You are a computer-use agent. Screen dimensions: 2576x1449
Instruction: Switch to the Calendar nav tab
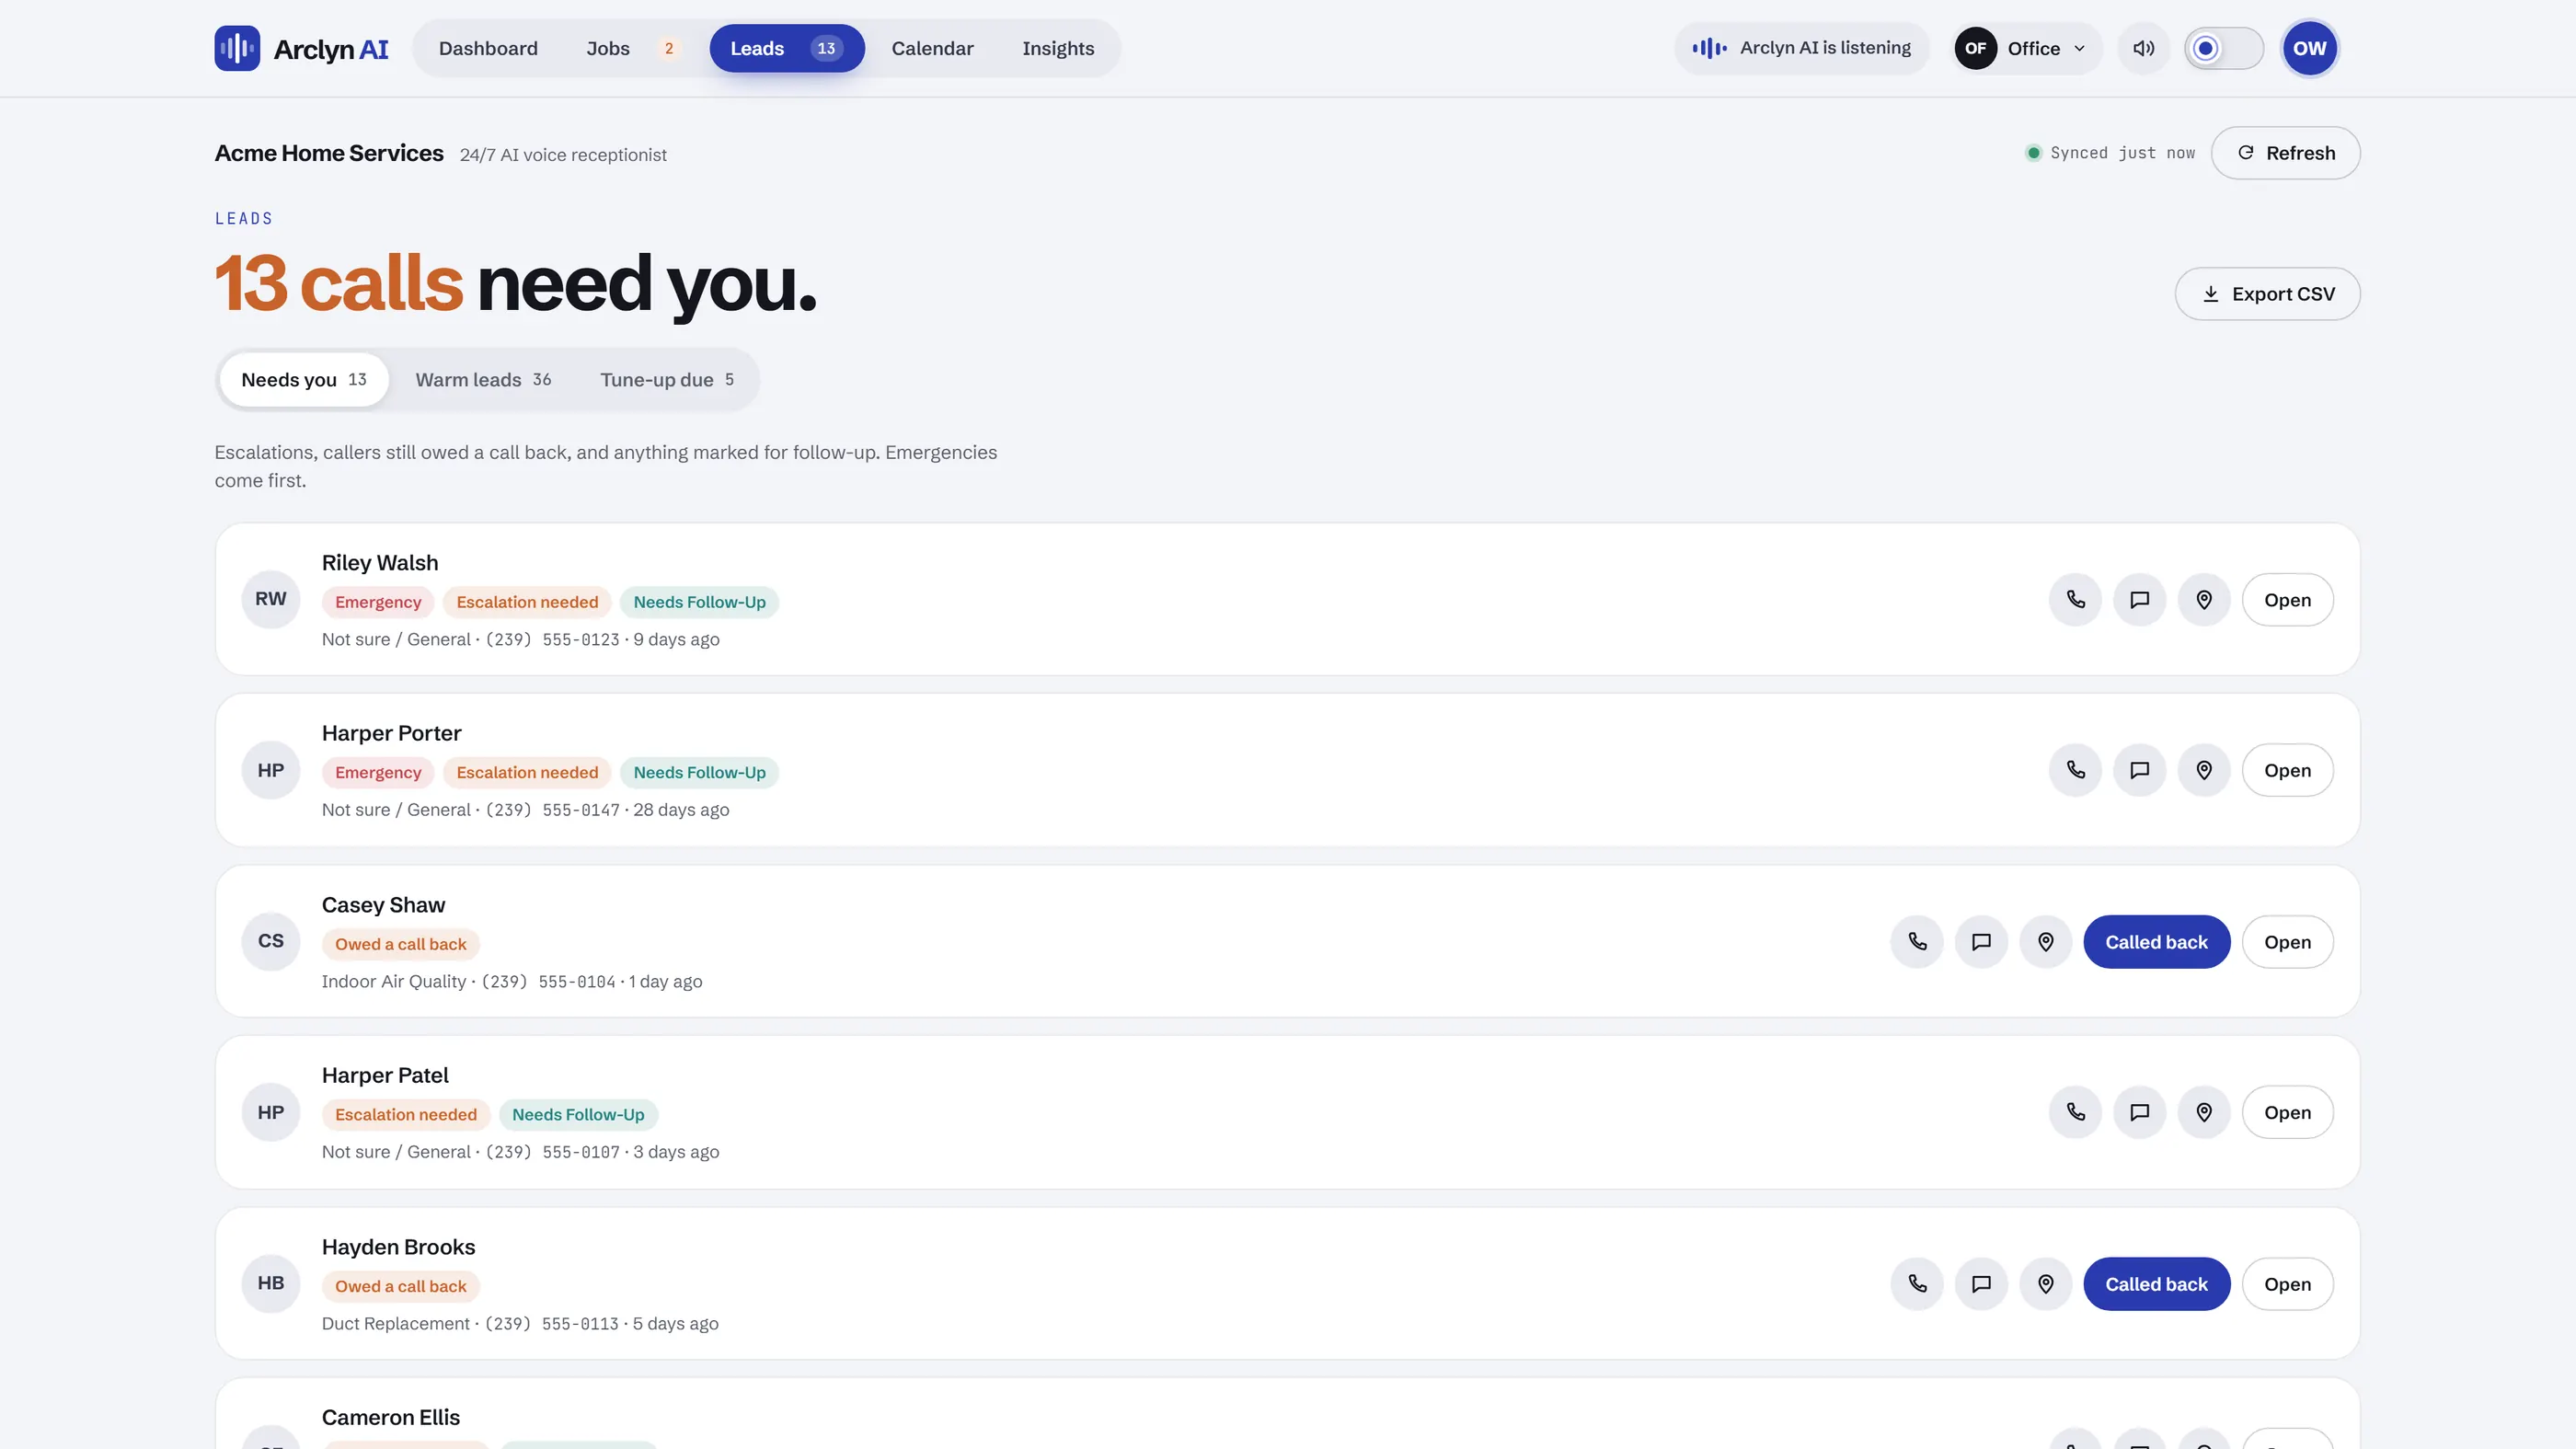coord(932,48)
